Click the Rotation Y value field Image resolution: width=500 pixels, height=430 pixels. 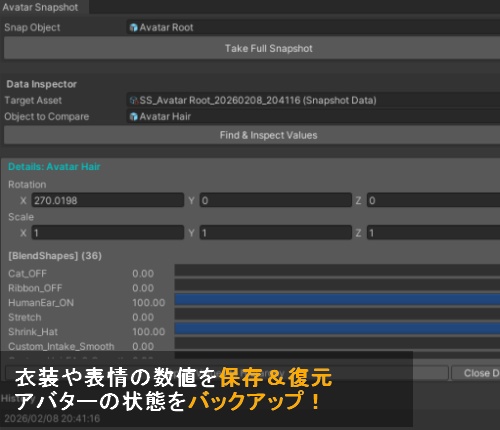[276, 200]
